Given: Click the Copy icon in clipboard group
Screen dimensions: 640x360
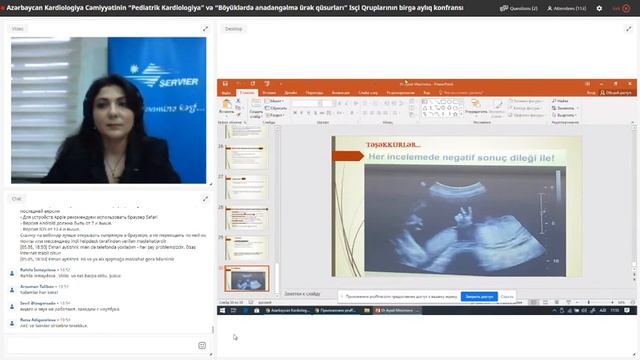Looking at the screenshot, I should (x=238, y=108).
